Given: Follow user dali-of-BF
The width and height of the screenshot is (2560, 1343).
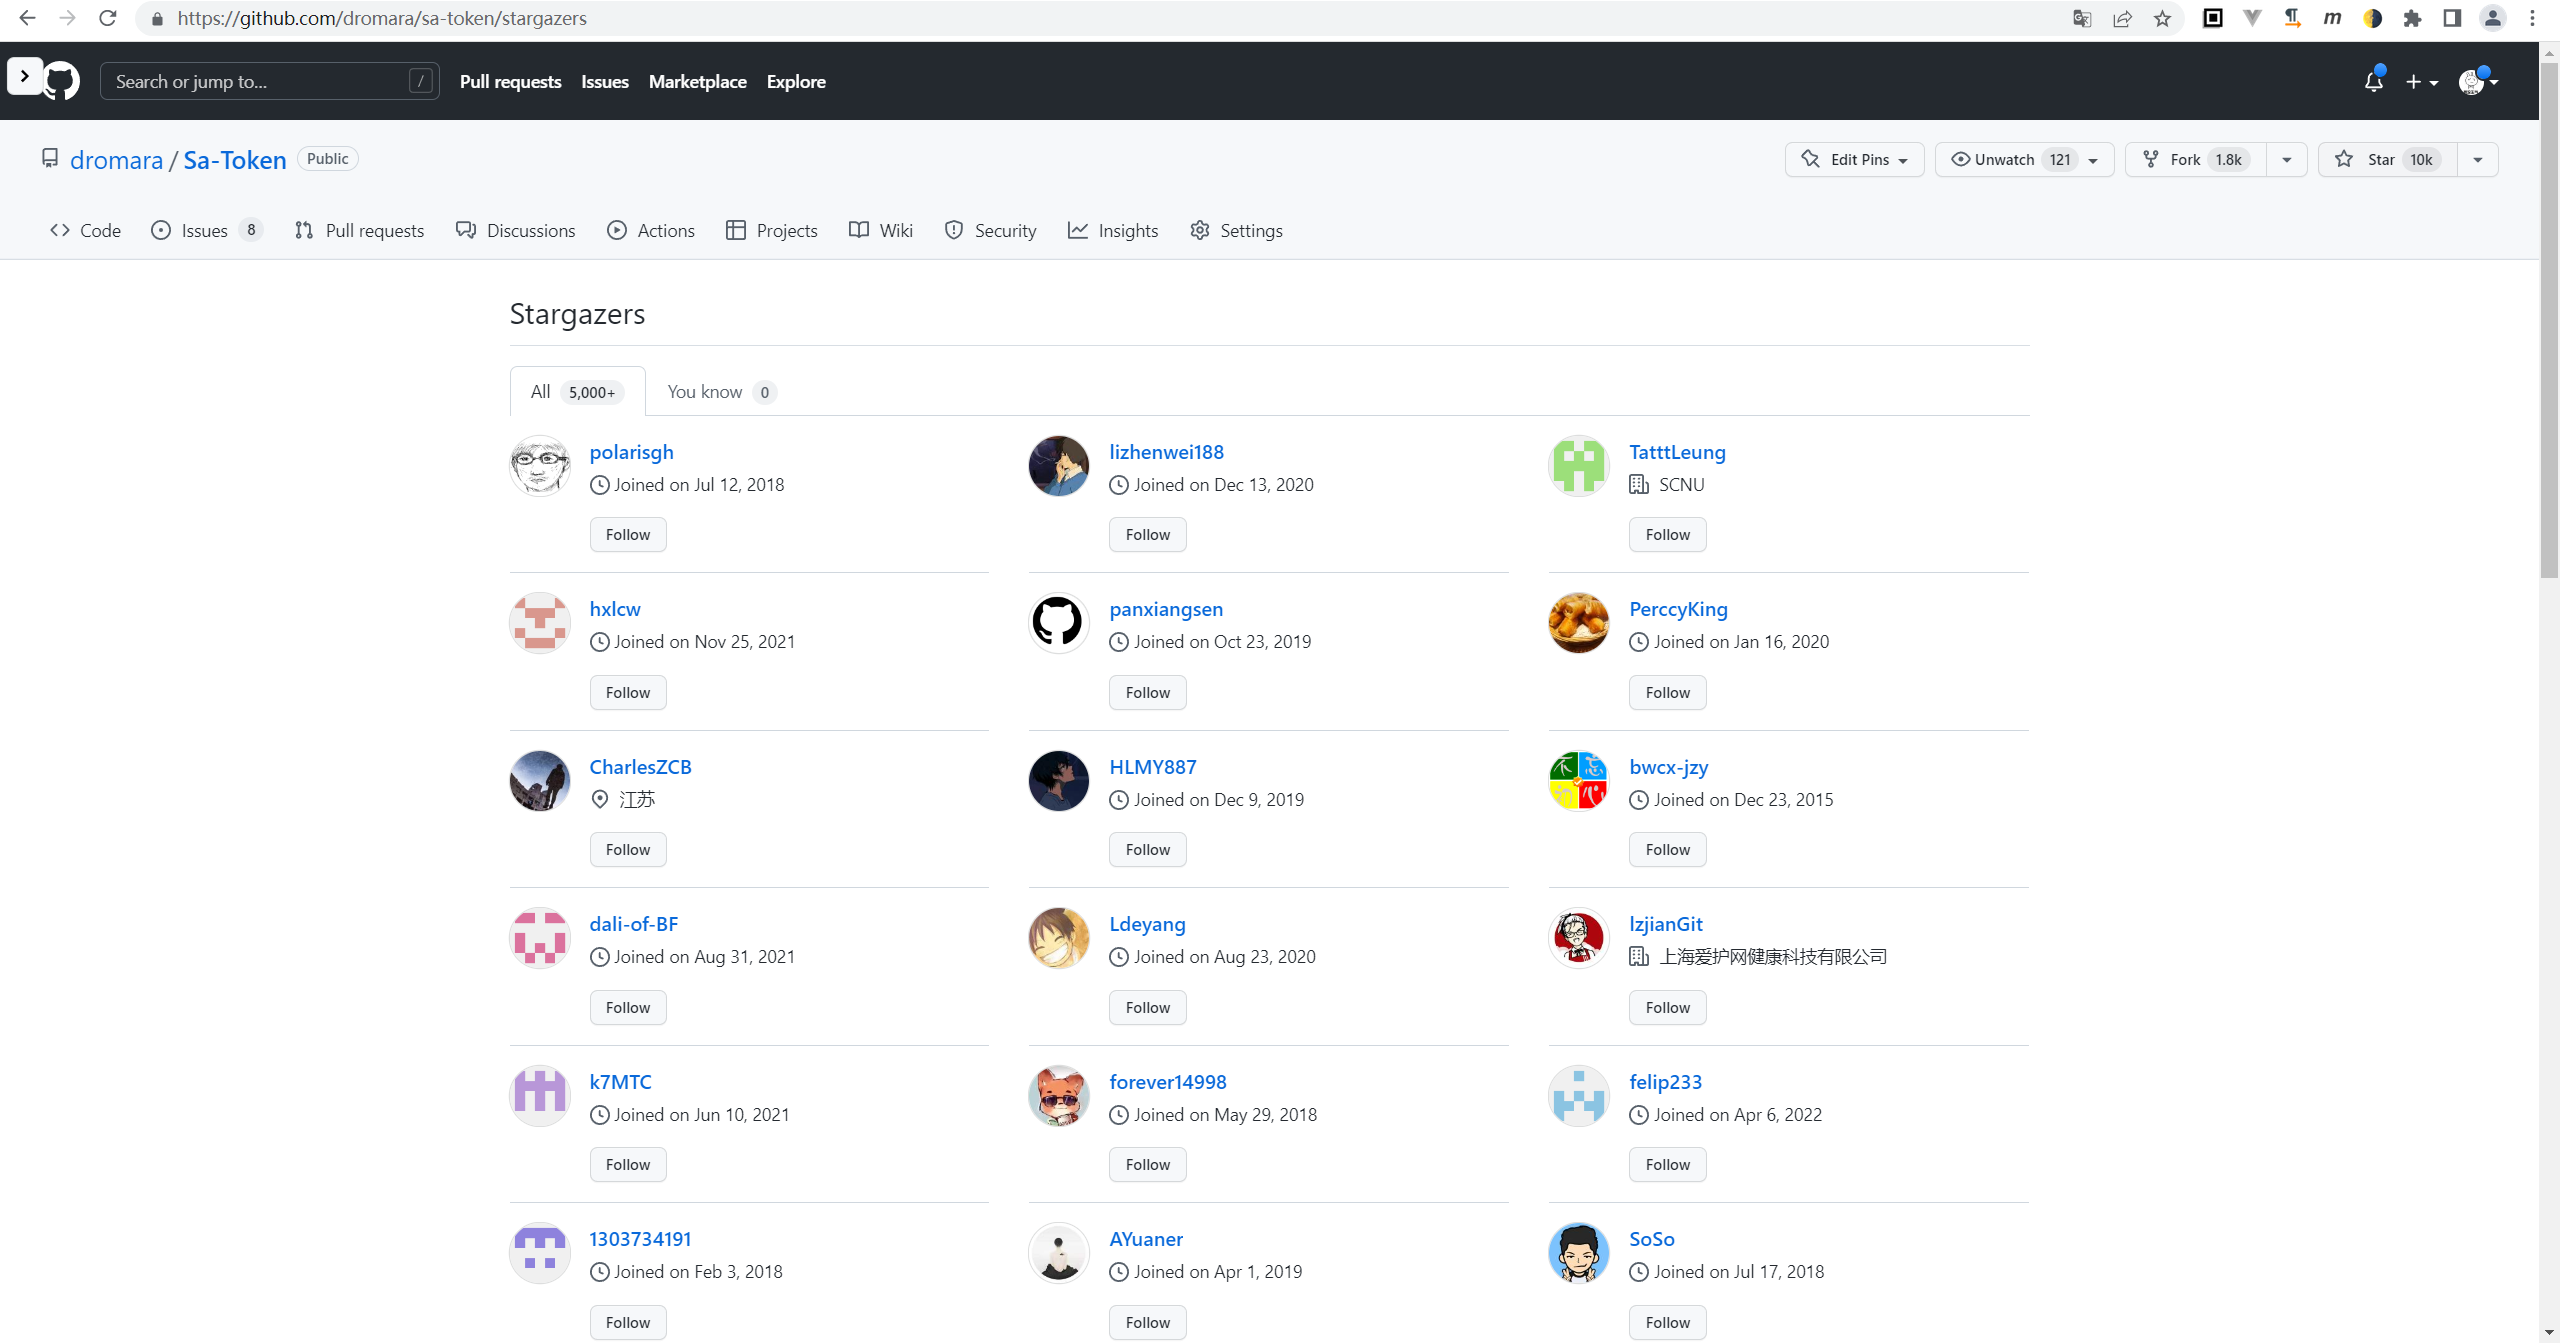Looking at the screenshot, I should tap(628, 1008).
